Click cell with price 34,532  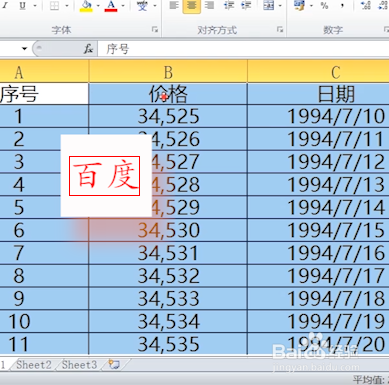pyautogui.click(x=168, y=276)
